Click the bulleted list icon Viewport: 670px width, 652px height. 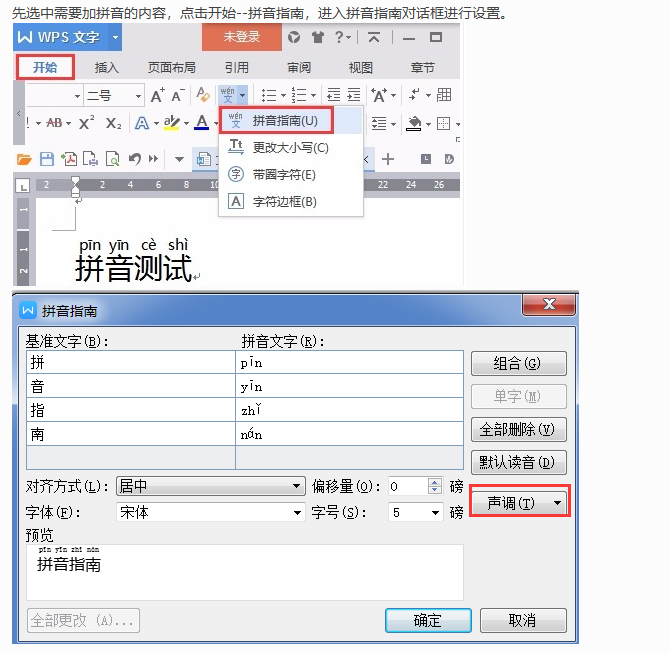[x=268, y=95]
